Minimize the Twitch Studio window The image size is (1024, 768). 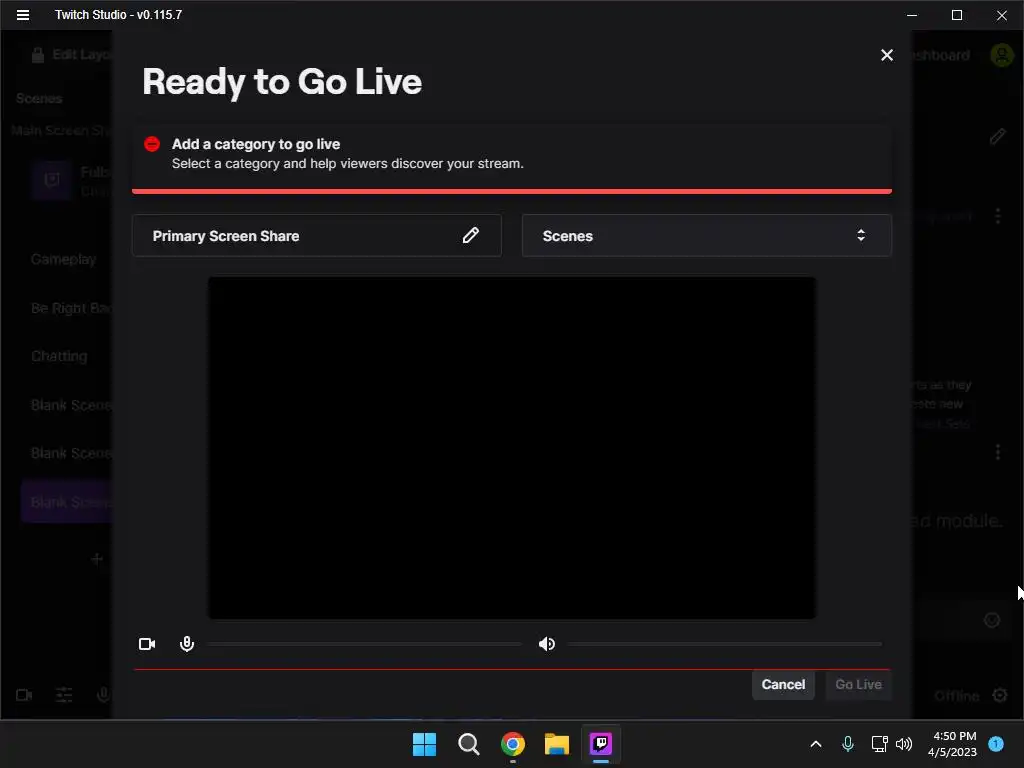click(x=912, y=15)
